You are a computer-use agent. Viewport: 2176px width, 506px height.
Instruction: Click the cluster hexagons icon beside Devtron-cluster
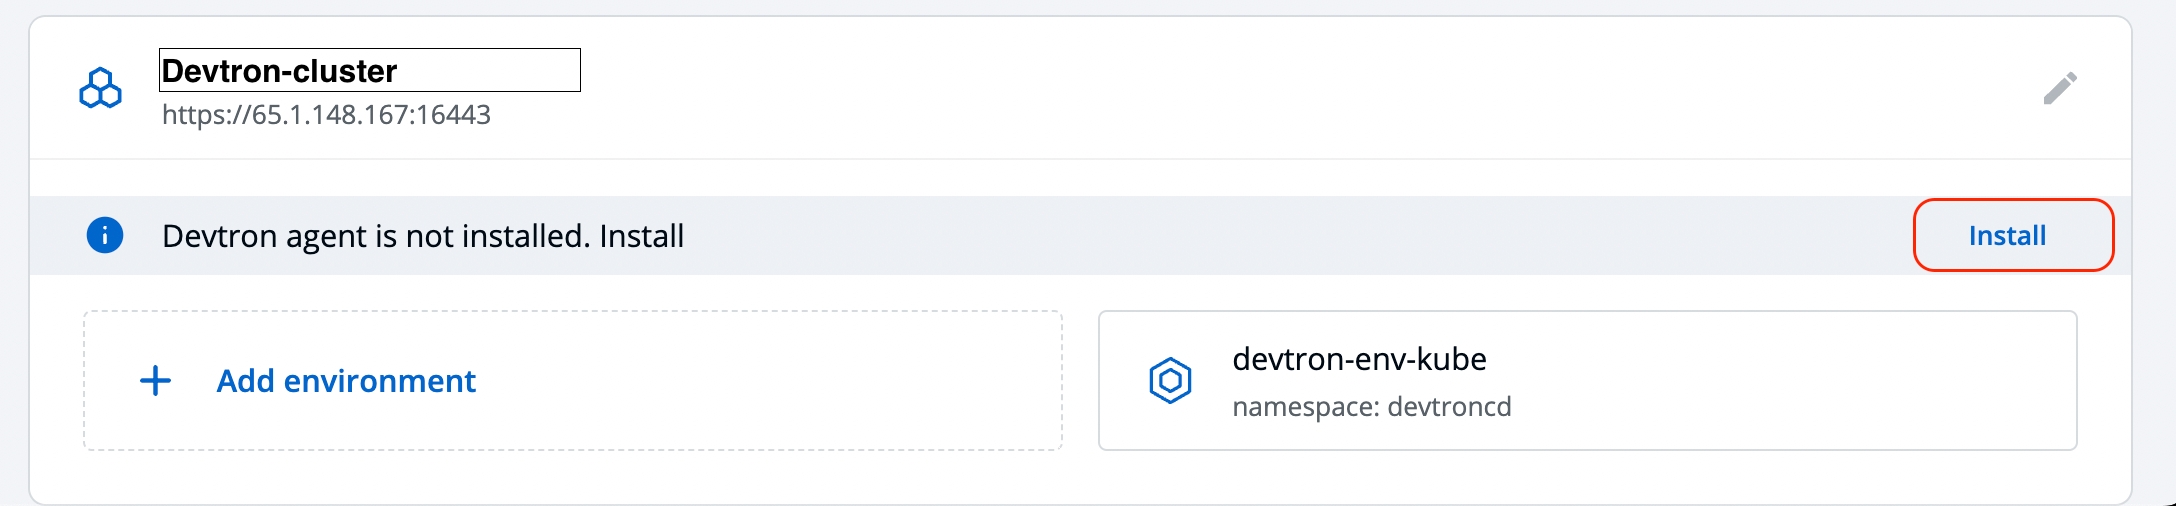click(100, 88)
